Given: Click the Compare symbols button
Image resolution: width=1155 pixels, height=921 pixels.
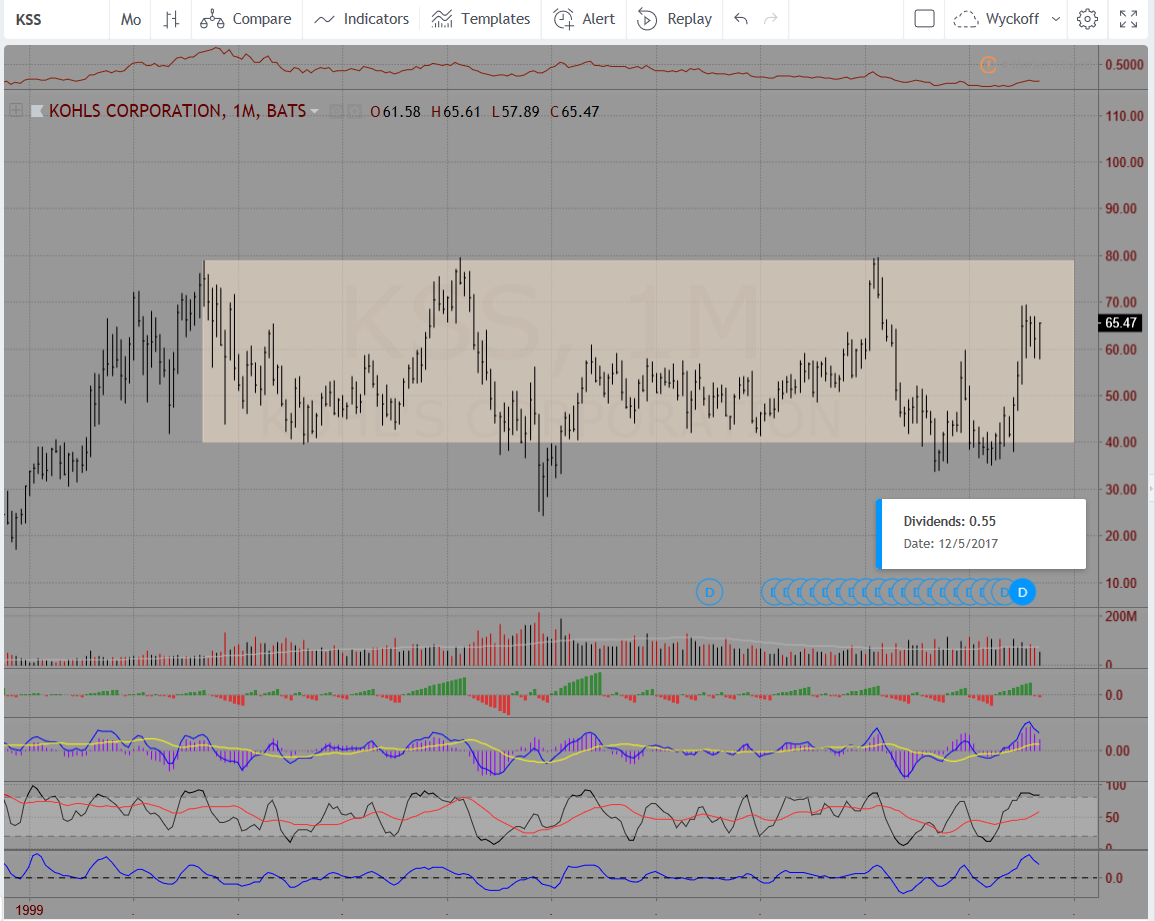Looking at the screenshot, I should click(x=246, y=19).
